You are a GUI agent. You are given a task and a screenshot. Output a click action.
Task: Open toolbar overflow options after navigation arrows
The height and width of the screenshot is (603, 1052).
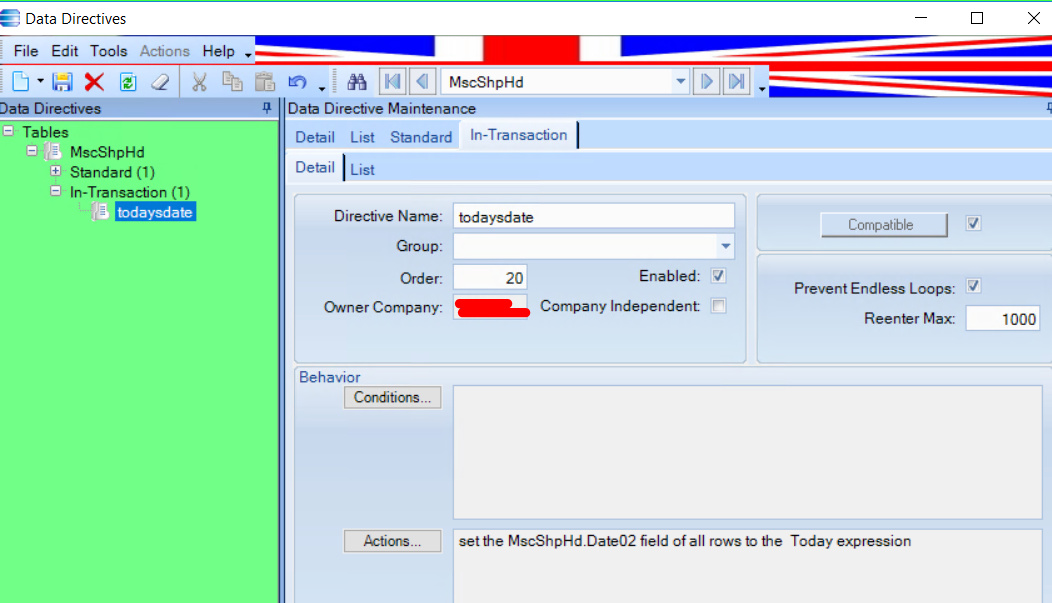pos(761,89)
